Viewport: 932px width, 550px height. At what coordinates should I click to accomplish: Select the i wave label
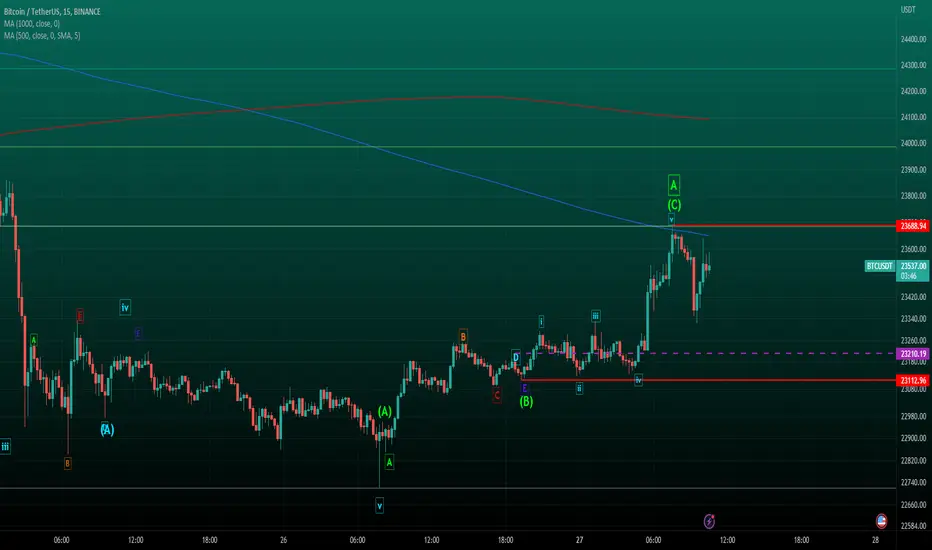pos(541,322)
